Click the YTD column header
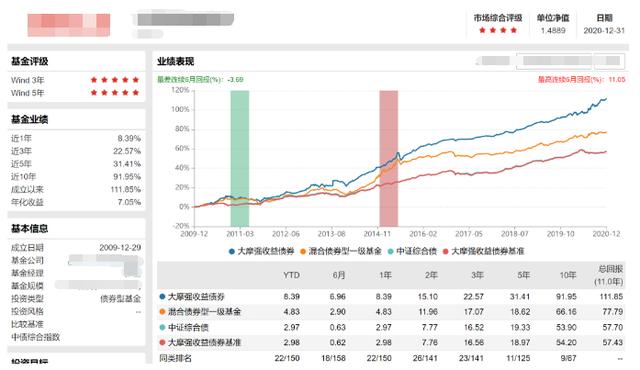640x370 pixels. 291,275
